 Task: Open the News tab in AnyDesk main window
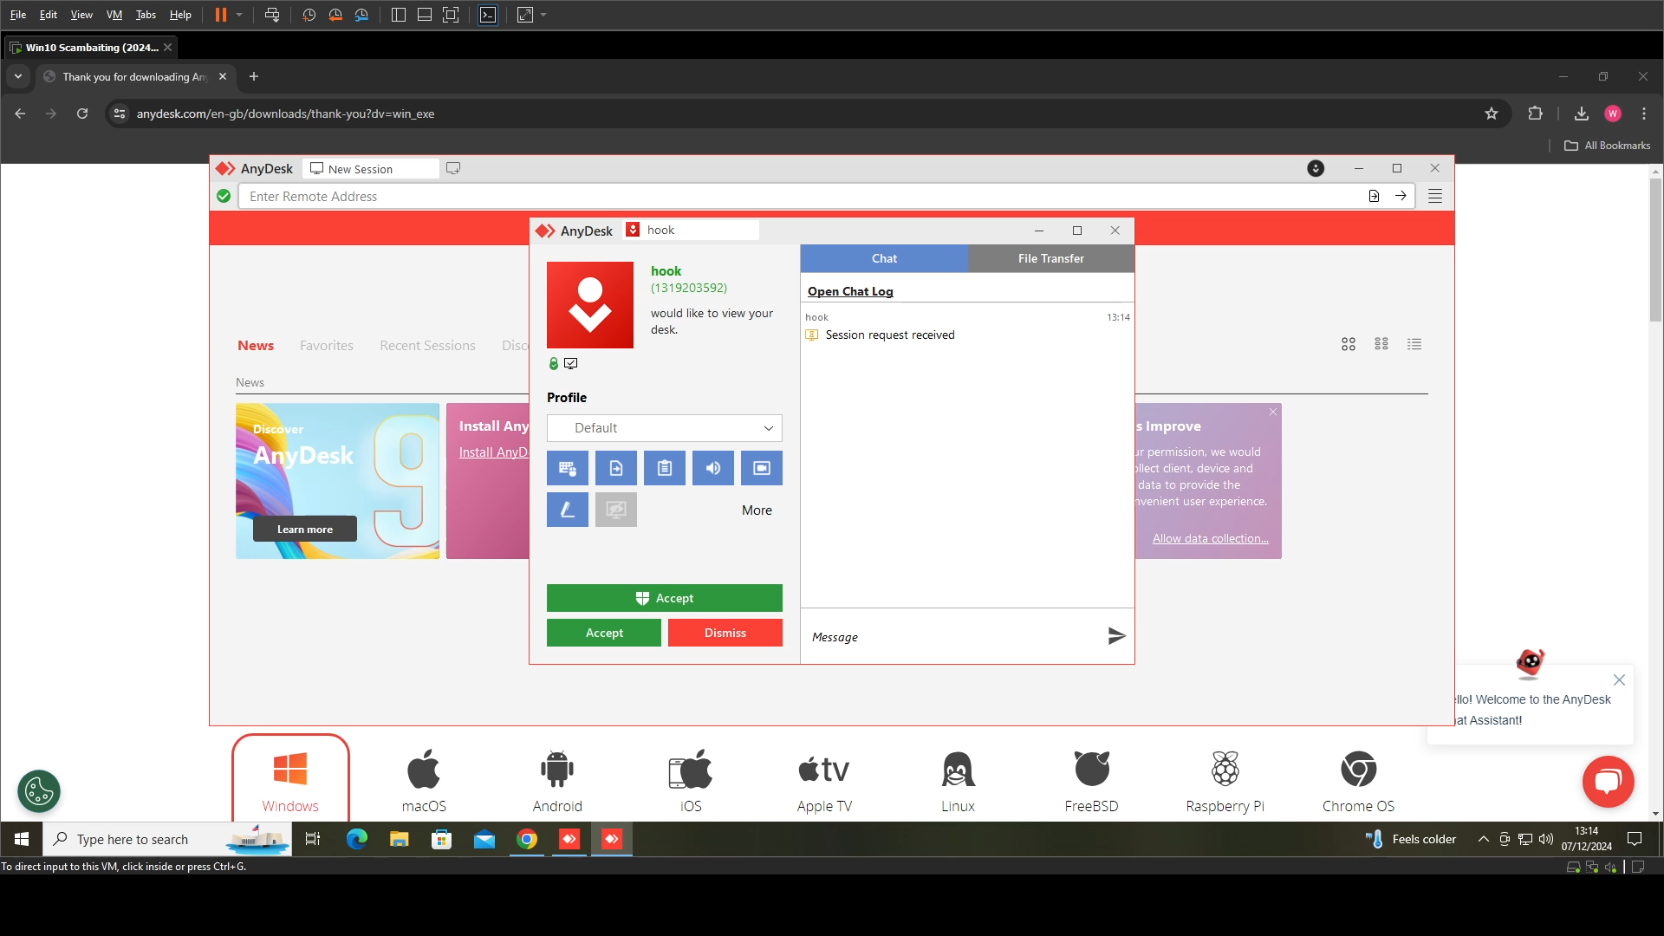[x=256, y=346]
